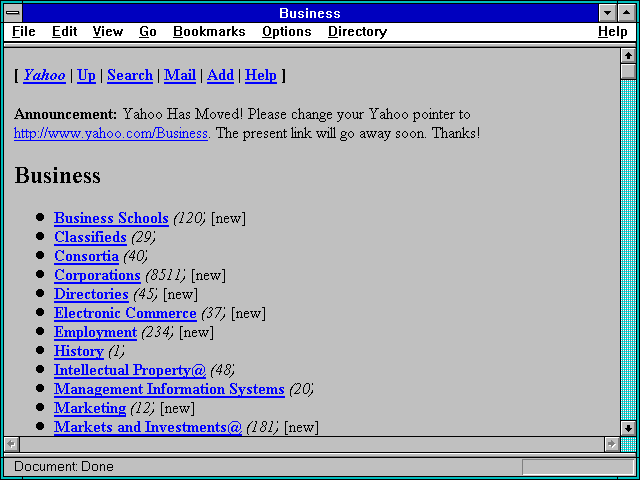Click the (234) count next to Employment

pyautogui.click(x=157, y=333)
